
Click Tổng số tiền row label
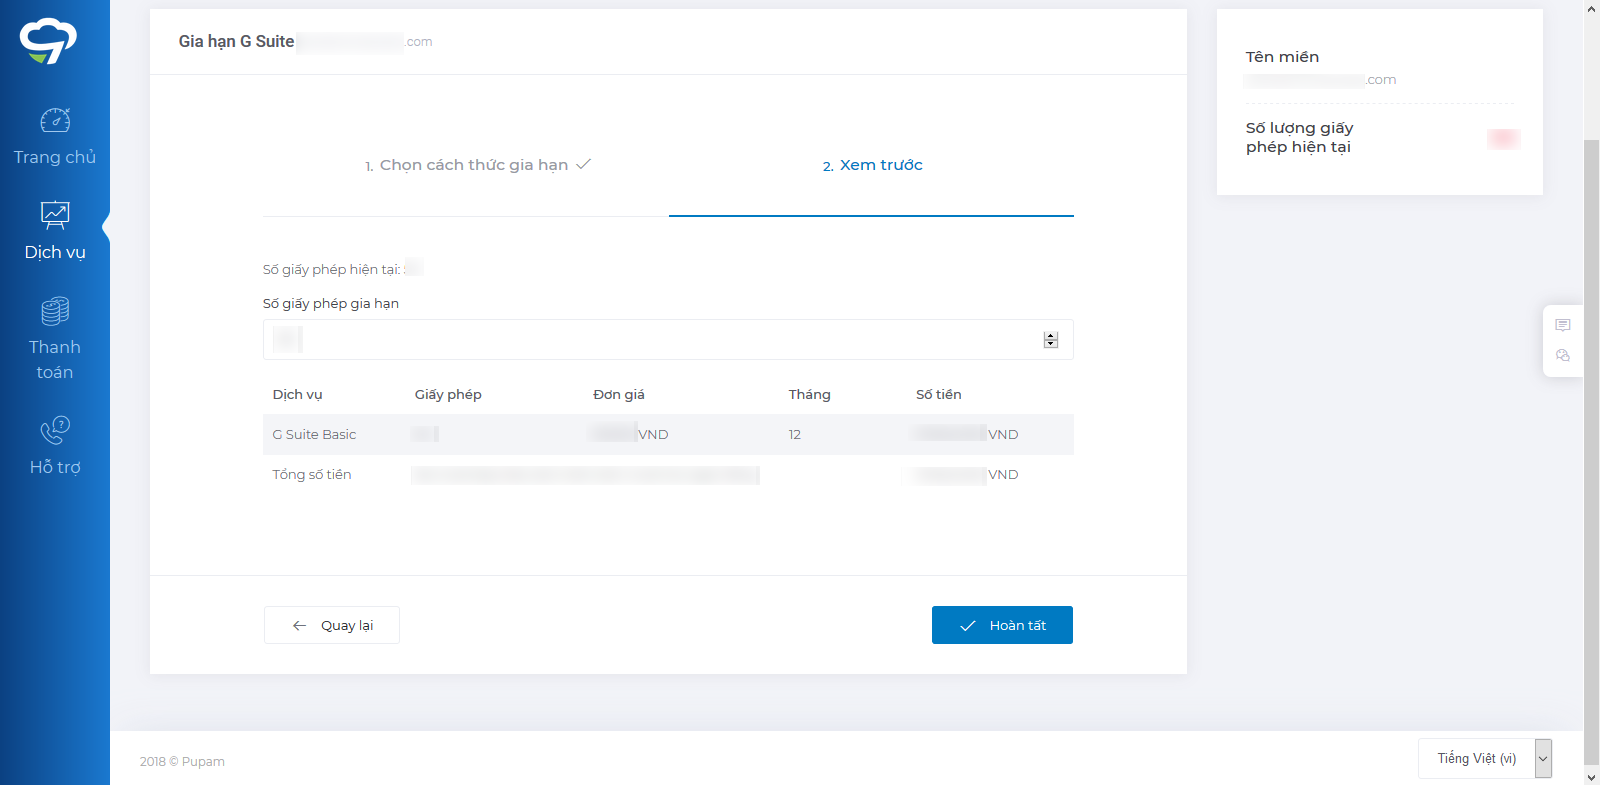(312, 474)
